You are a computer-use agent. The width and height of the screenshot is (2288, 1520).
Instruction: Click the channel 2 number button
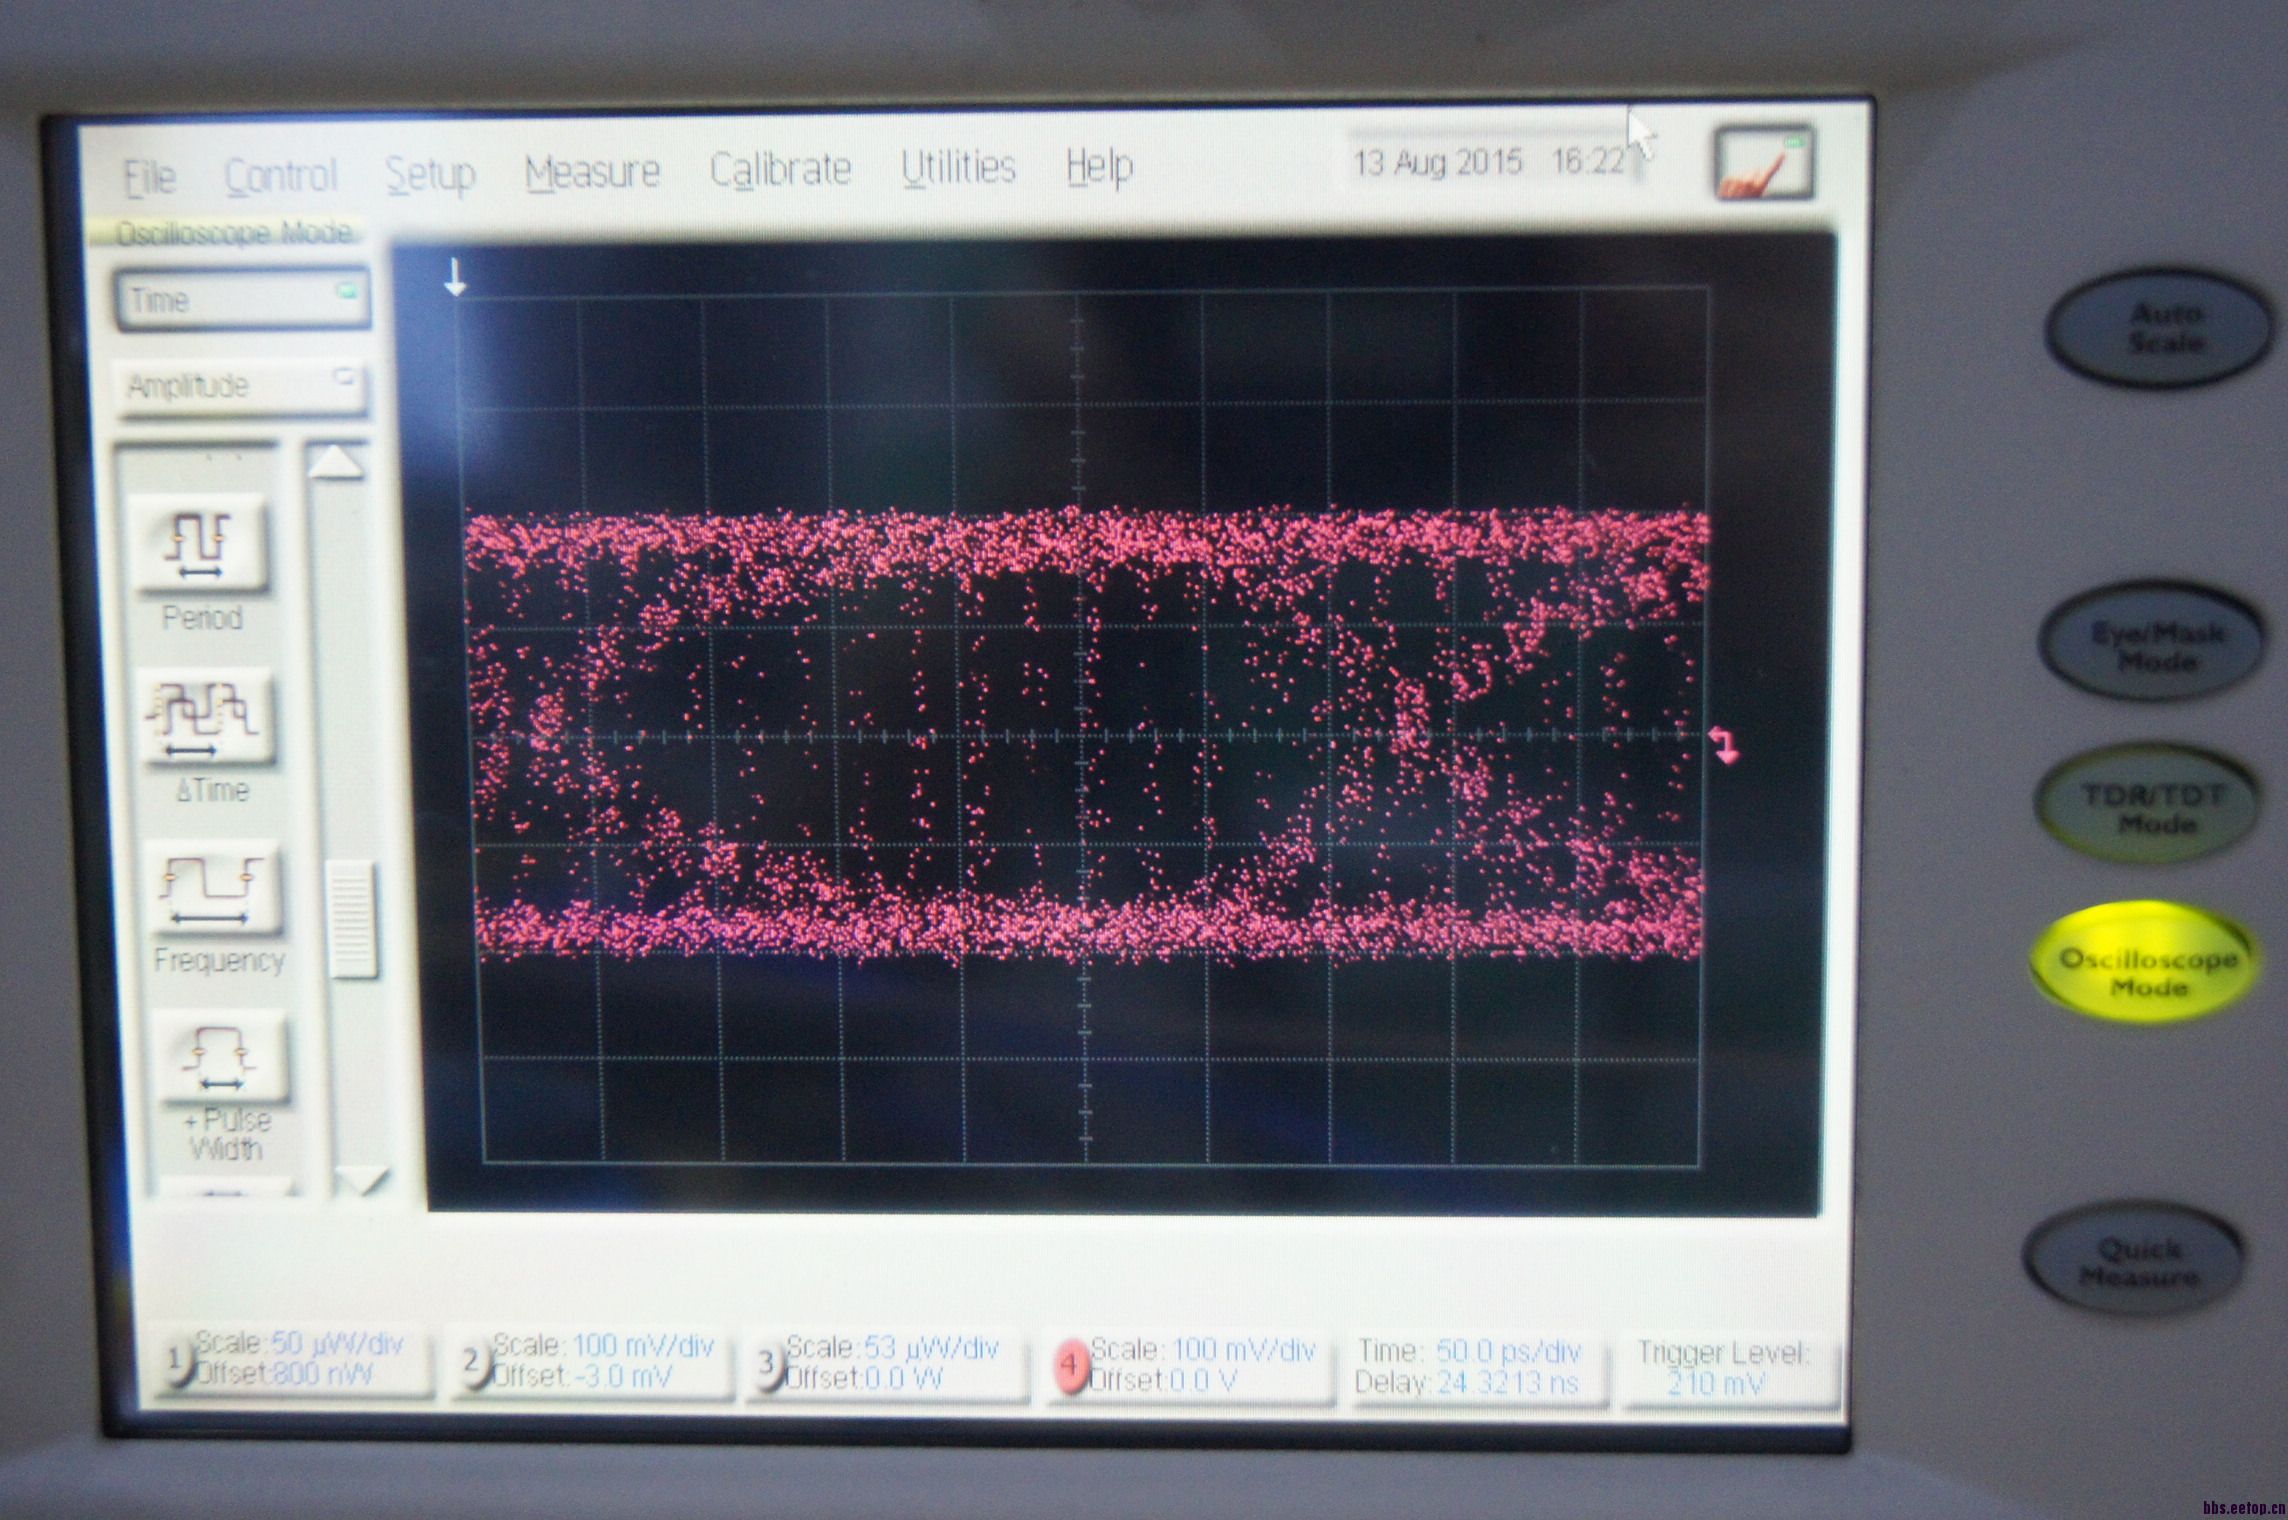[x=472, y=1362]
